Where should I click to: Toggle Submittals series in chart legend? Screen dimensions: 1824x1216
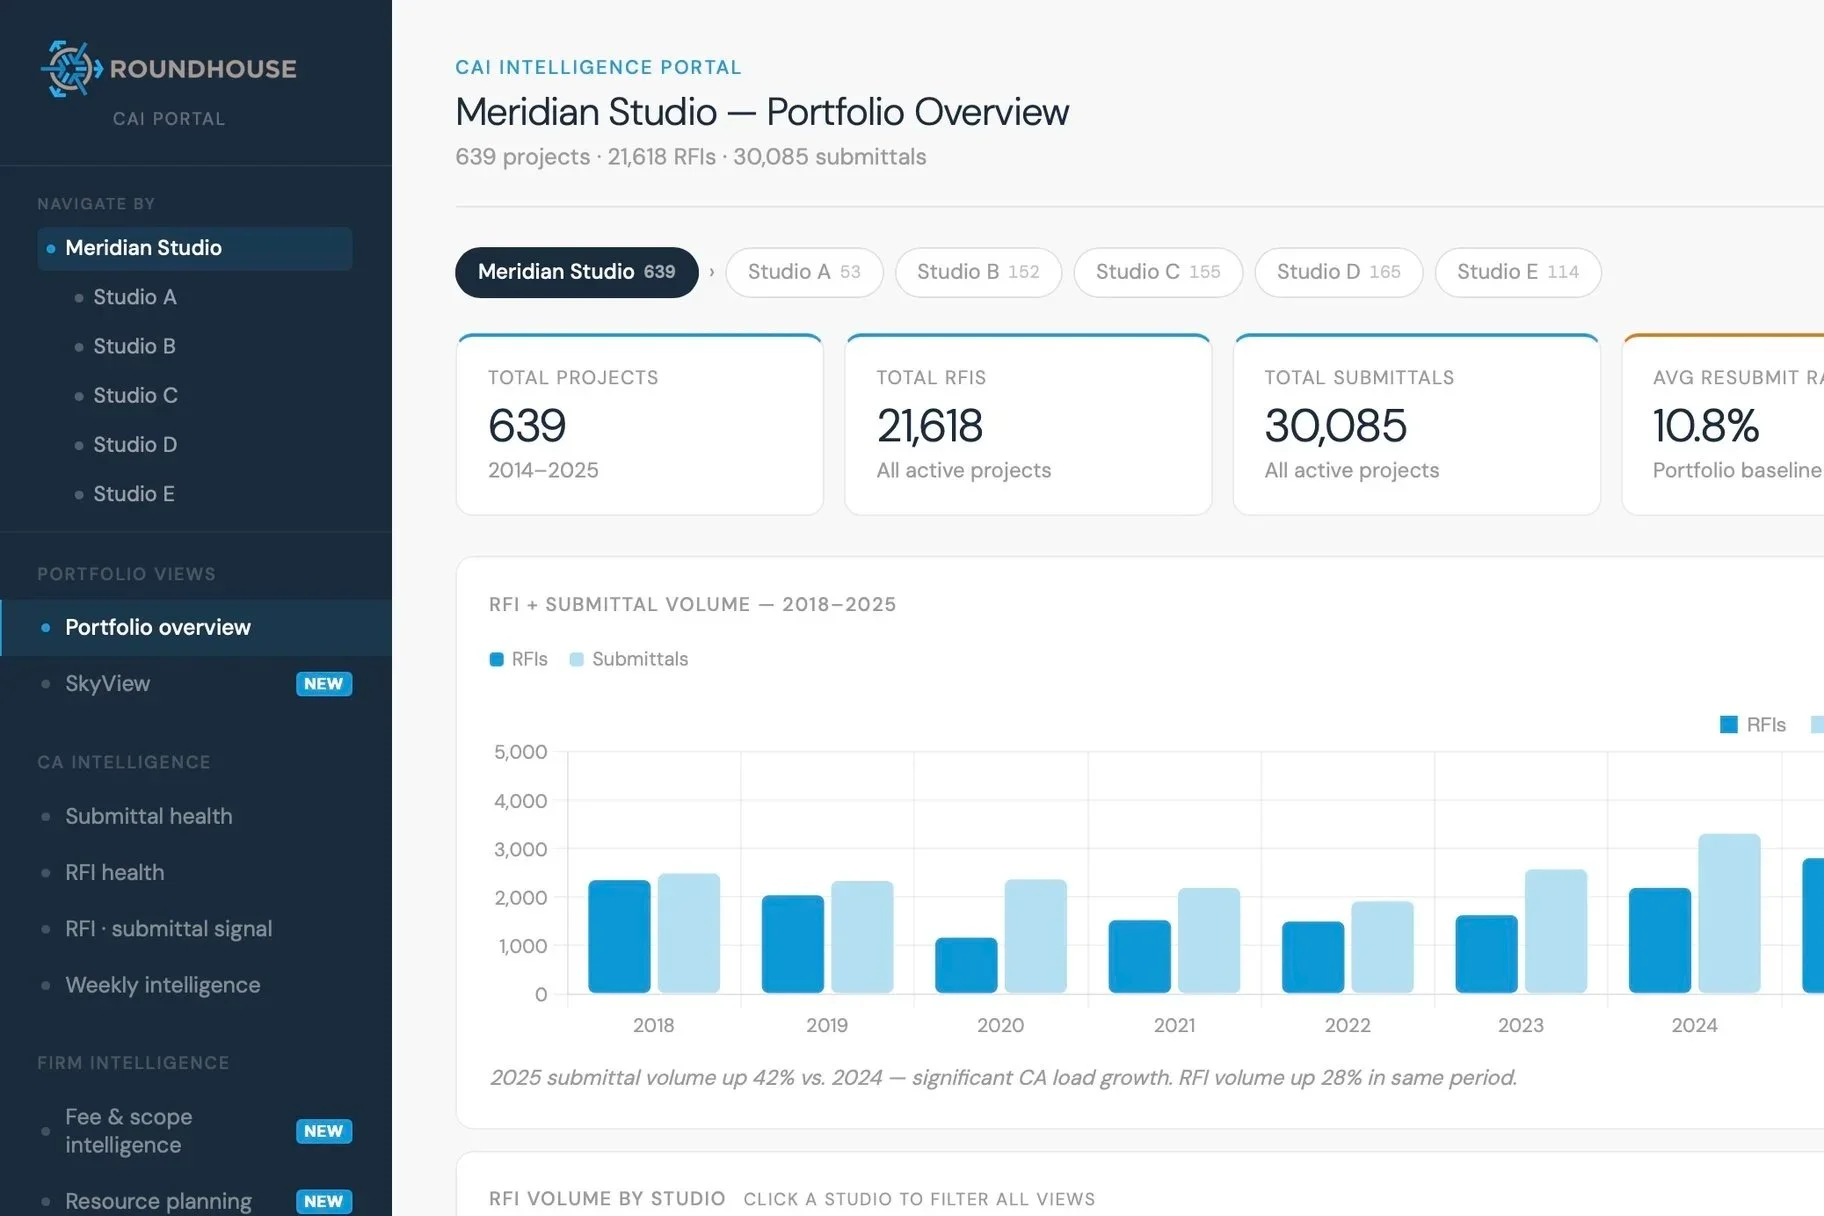point(629,659)
